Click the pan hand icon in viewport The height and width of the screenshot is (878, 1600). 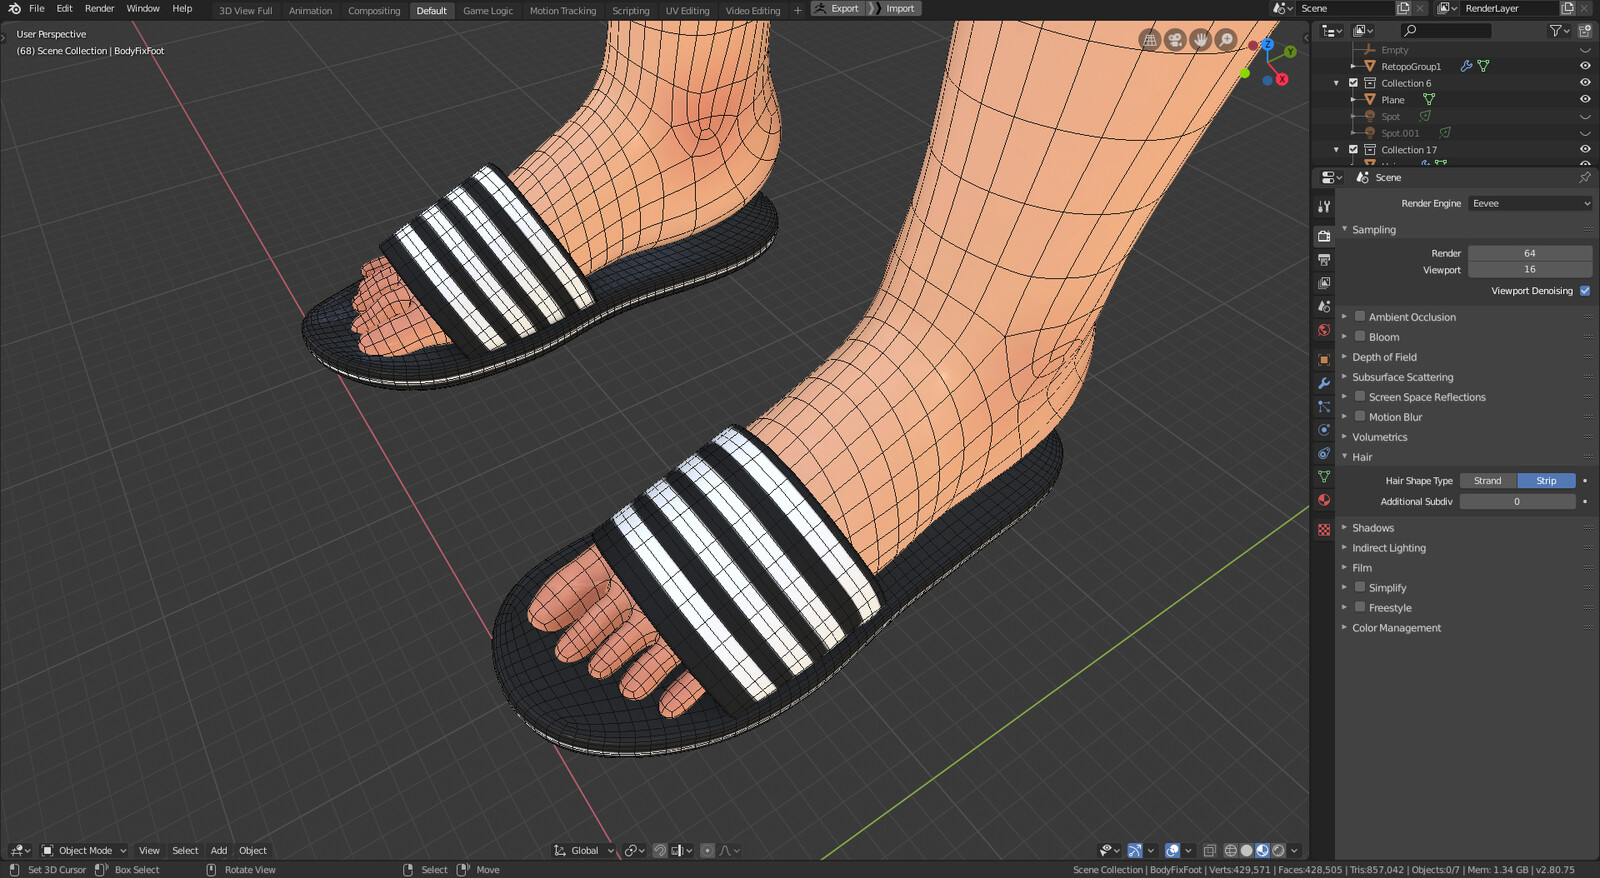tap(1200, 40)
